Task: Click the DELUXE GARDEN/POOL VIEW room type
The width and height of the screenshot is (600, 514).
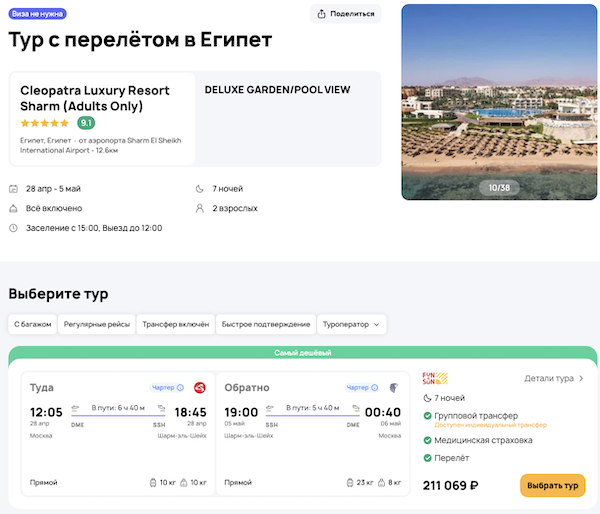Action: pos(277,90)
